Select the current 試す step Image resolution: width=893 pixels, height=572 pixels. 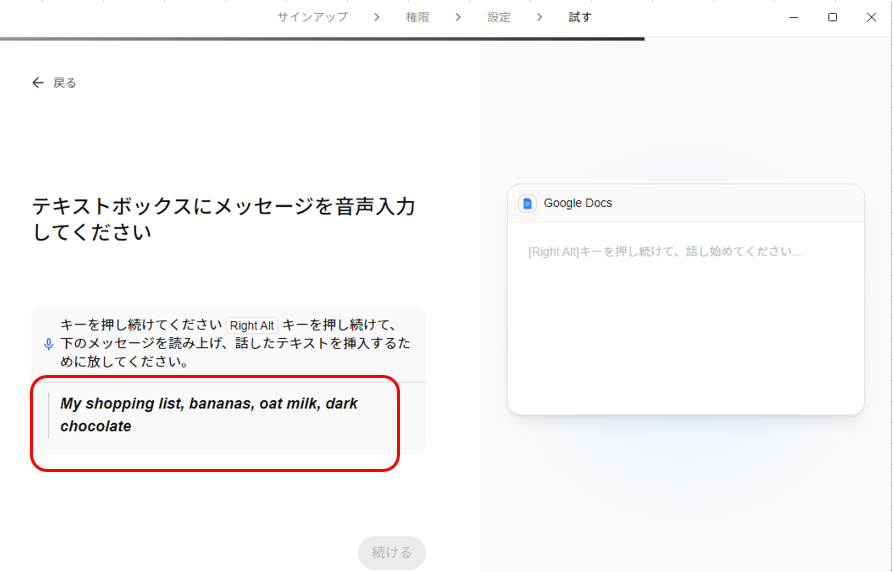580,17
